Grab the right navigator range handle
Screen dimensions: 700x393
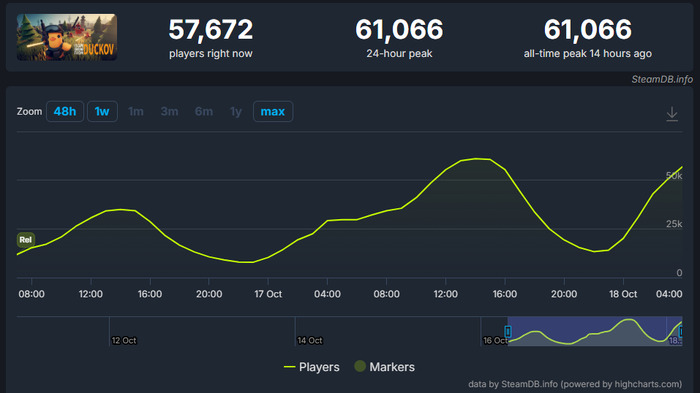pyautogui.click(x=681, y=332)
